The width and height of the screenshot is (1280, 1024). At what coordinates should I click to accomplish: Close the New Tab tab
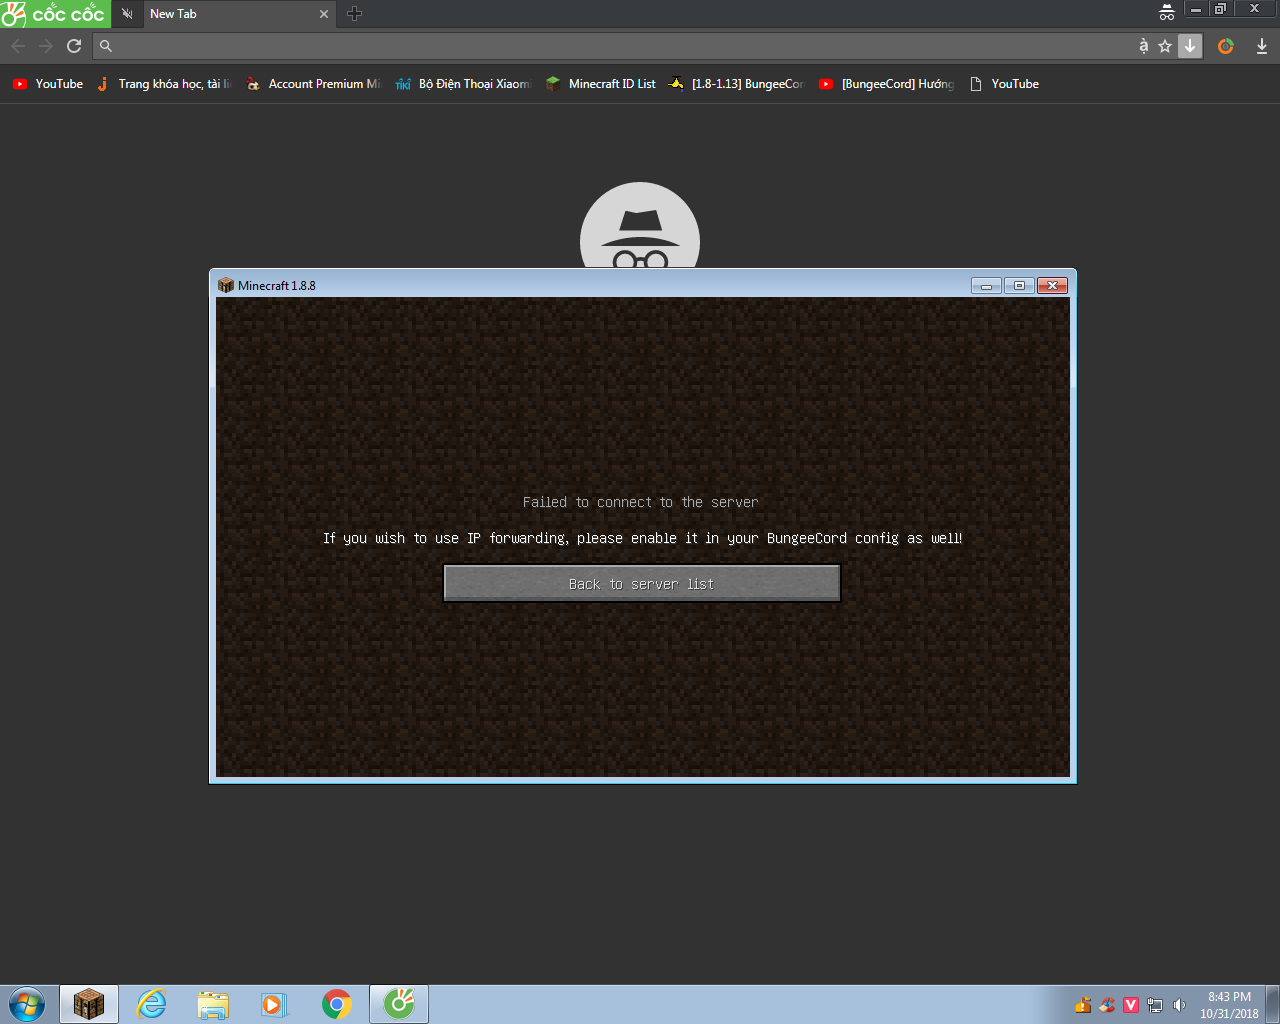pos(324,14)
